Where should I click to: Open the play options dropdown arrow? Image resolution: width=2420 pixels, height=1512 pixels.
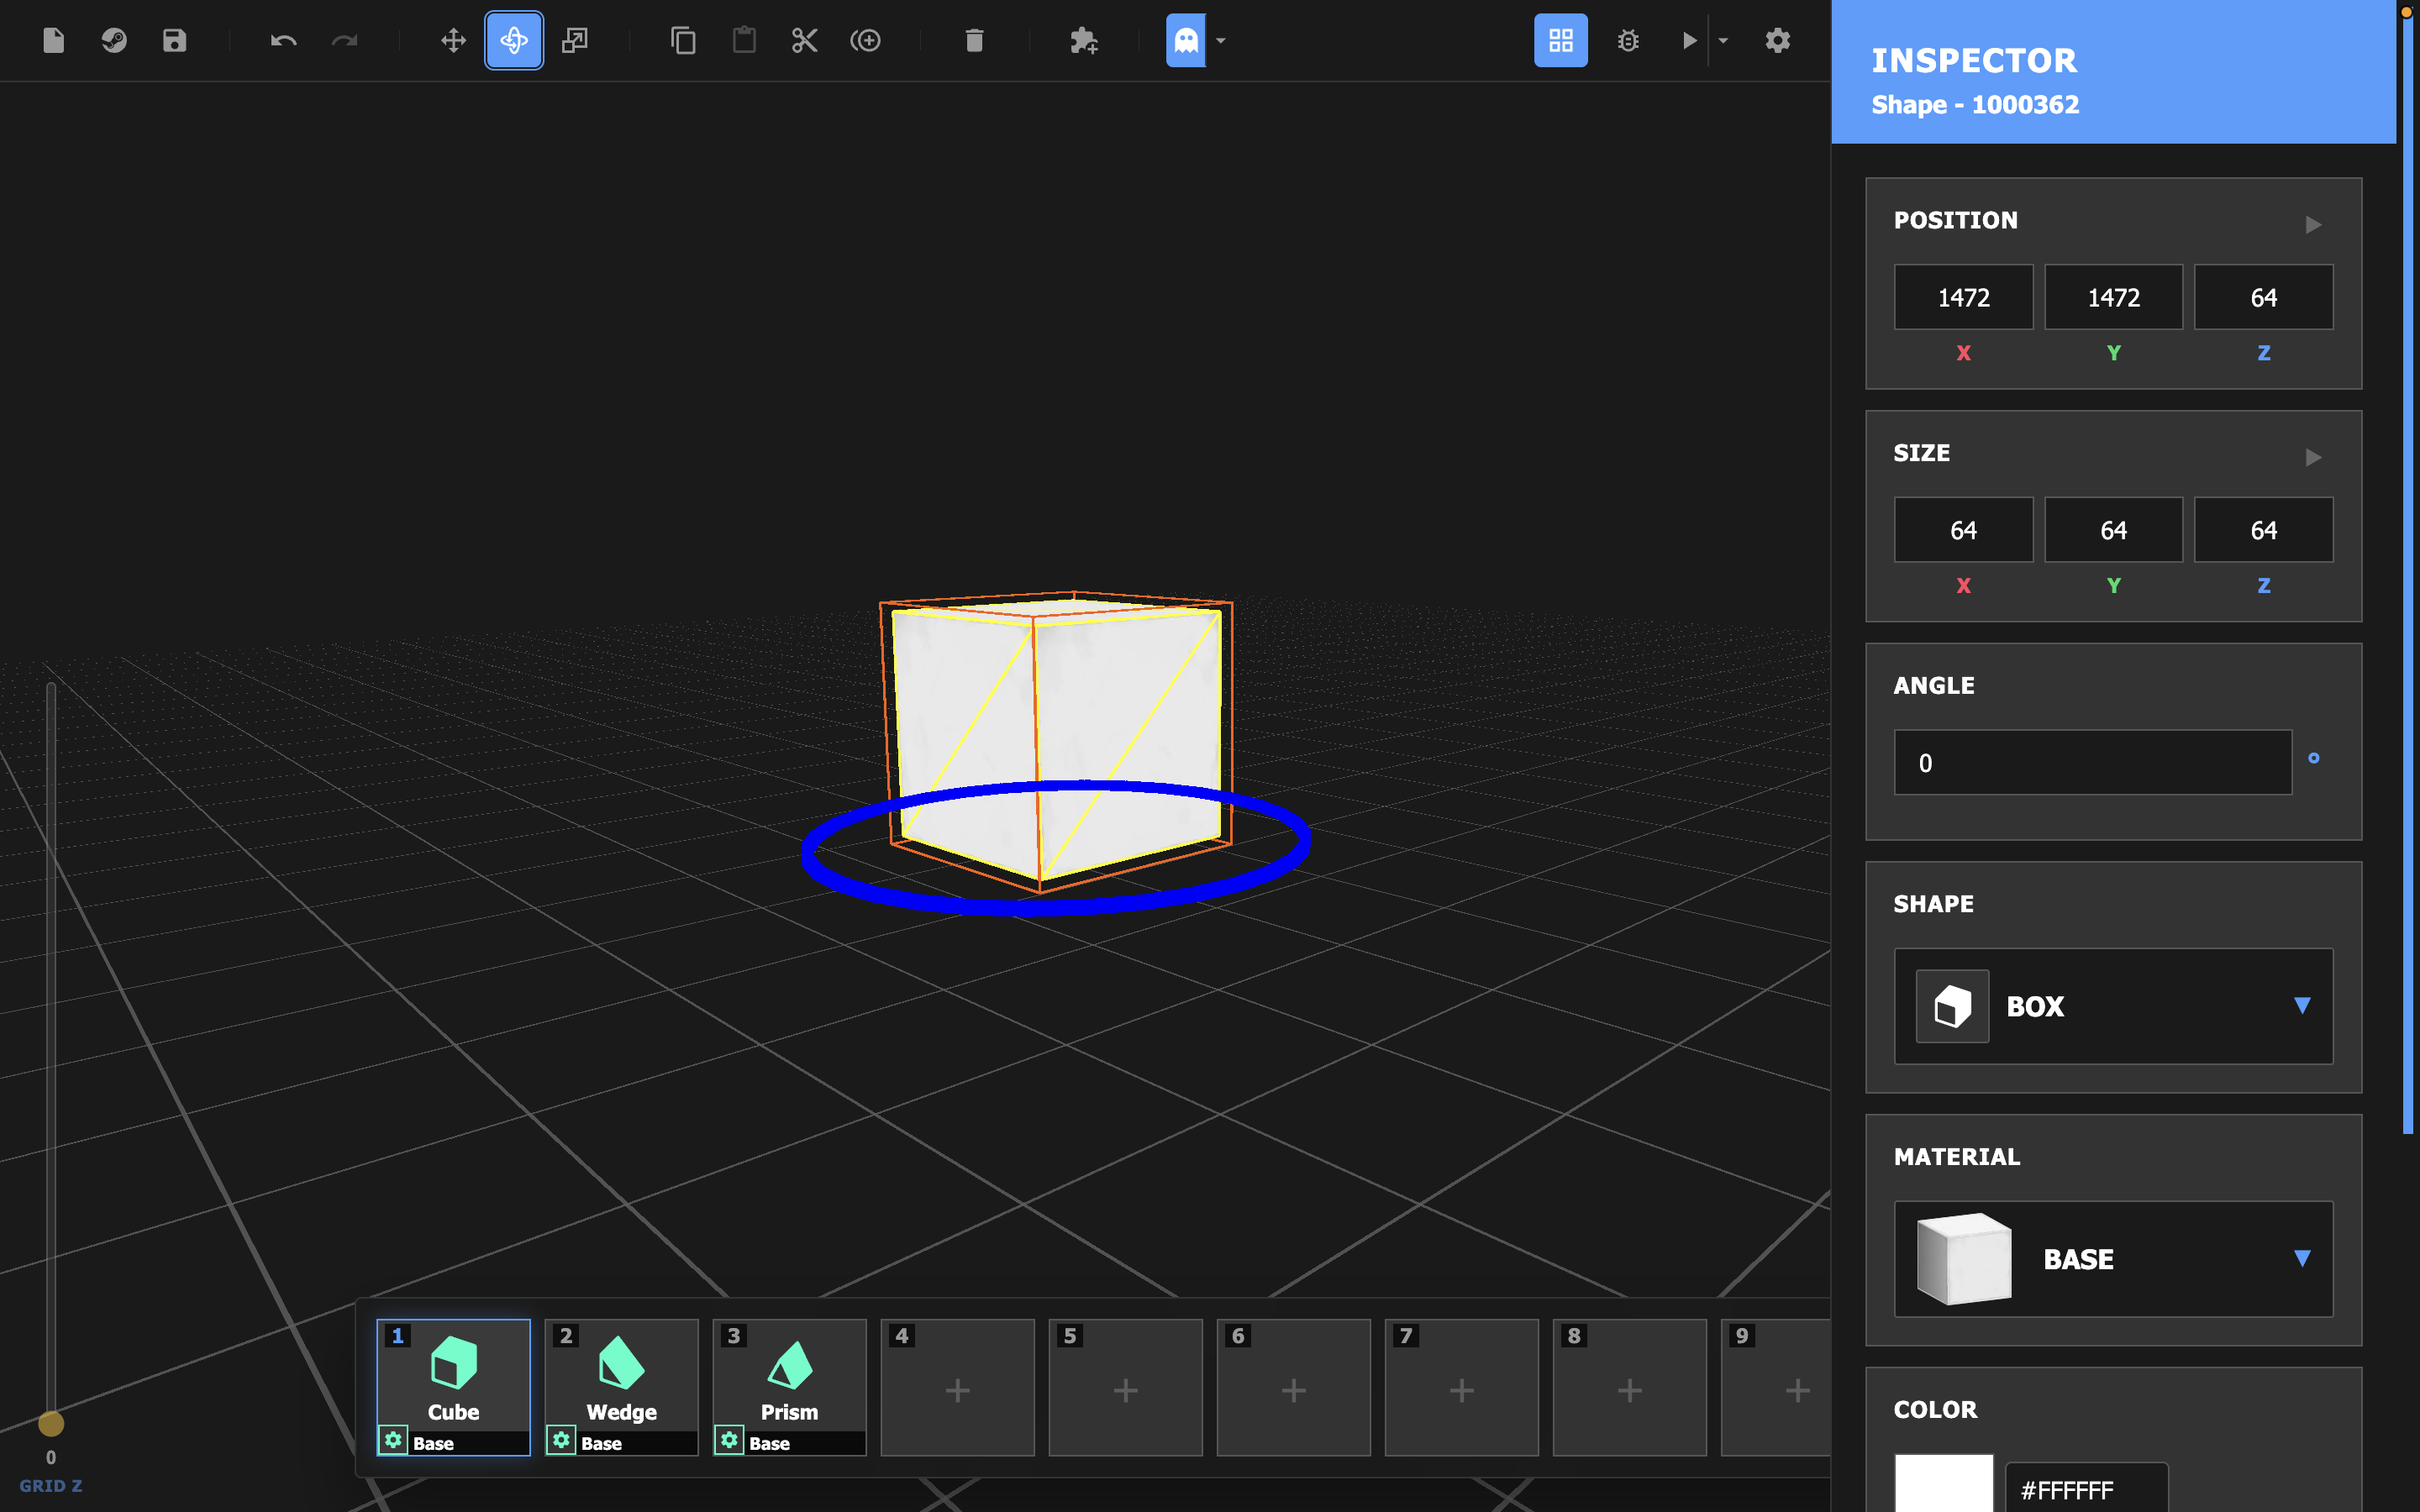1723,41
